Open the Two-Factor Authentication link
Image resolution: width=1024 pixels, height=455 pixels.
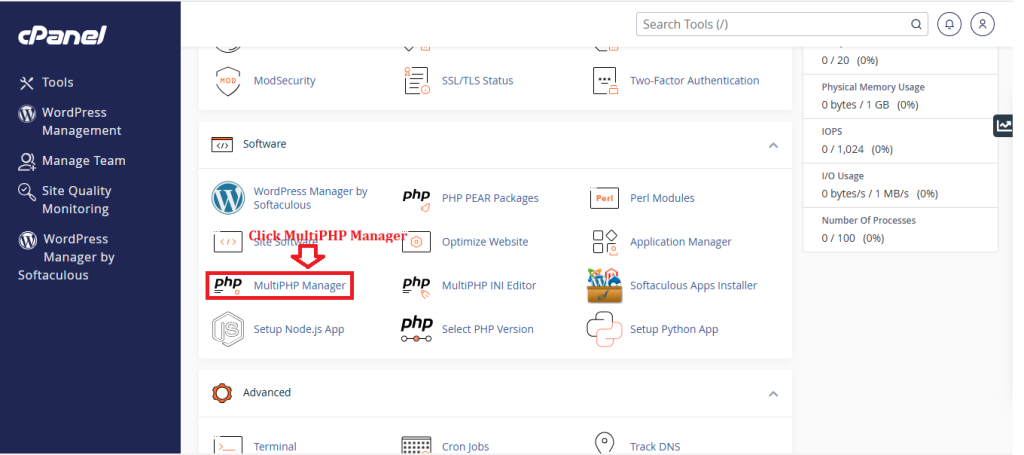pyautogui.click(x=694, y=81)
